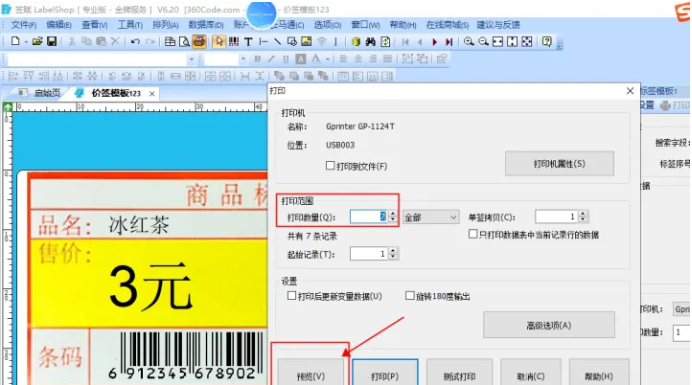
Task: Tick 打印后更新变量数据(U) checkbox
Action: pos(291,296)
